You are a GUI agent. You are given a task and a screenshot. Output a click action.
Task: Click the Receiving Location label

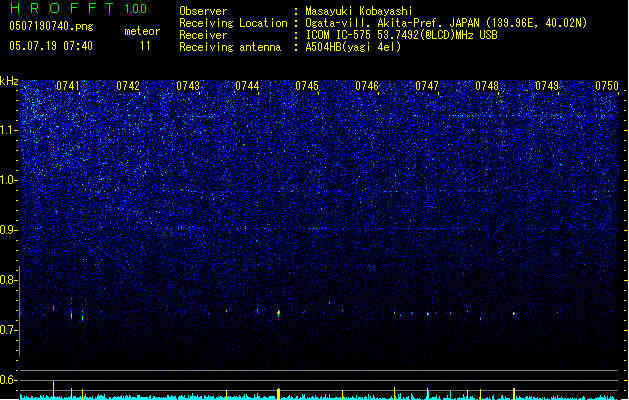click(233, 23)
